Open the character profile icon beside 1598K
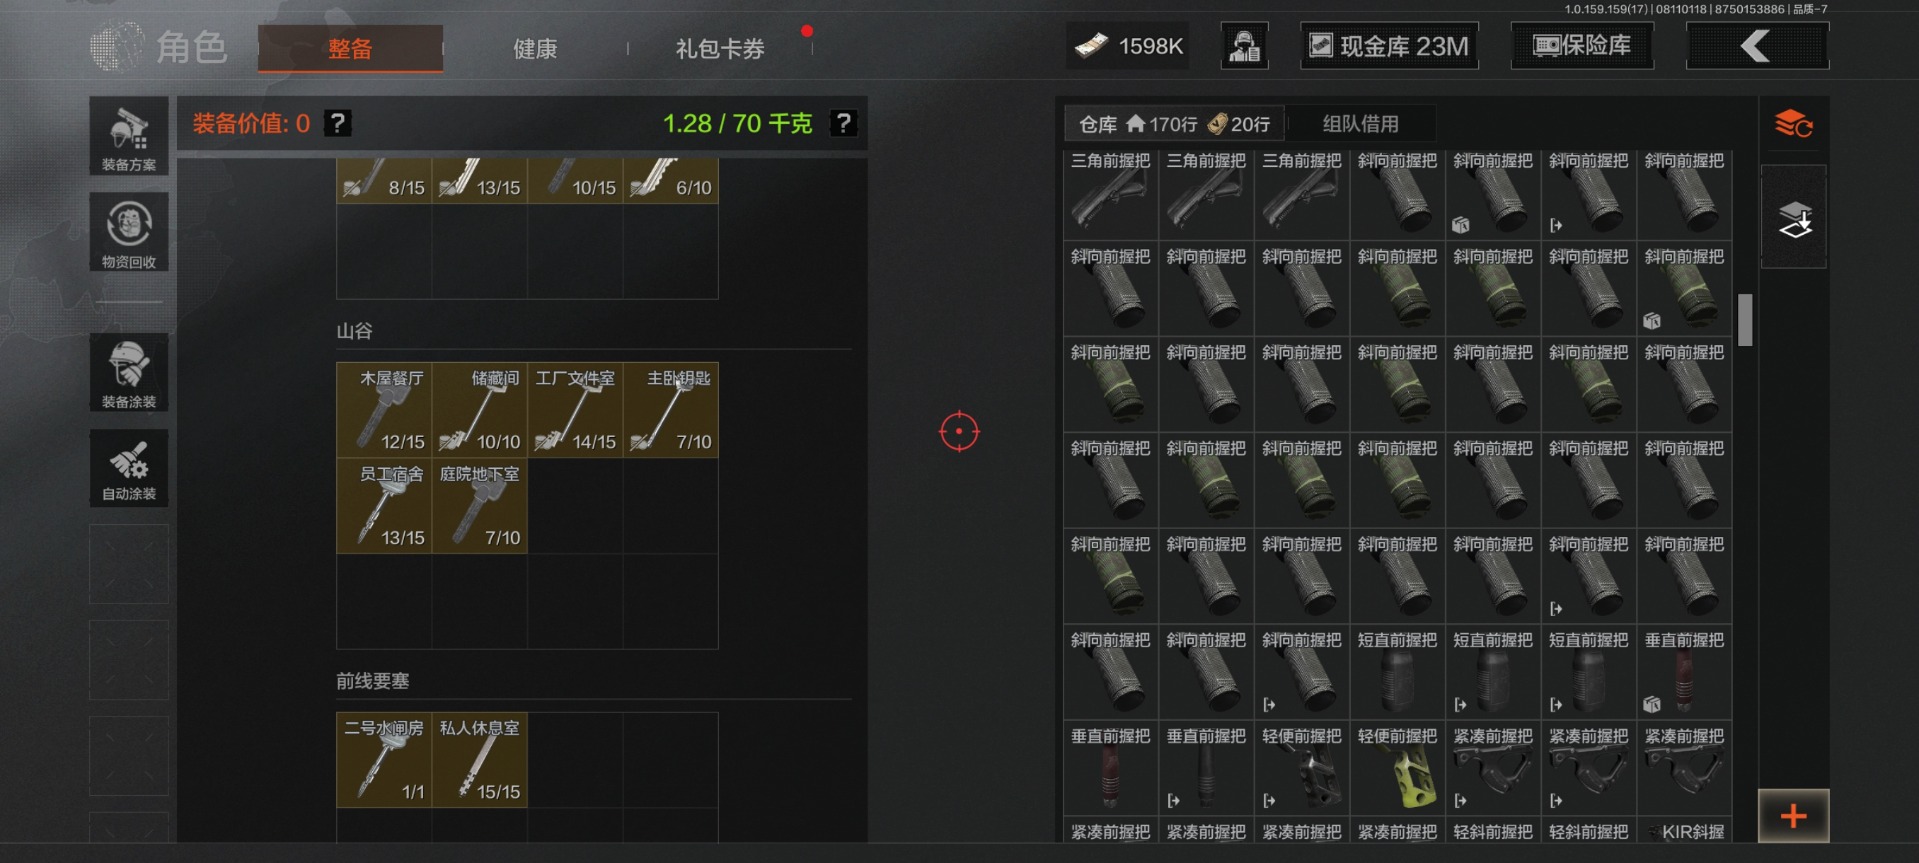The image size is (1919, 863). coord(1245,46)
